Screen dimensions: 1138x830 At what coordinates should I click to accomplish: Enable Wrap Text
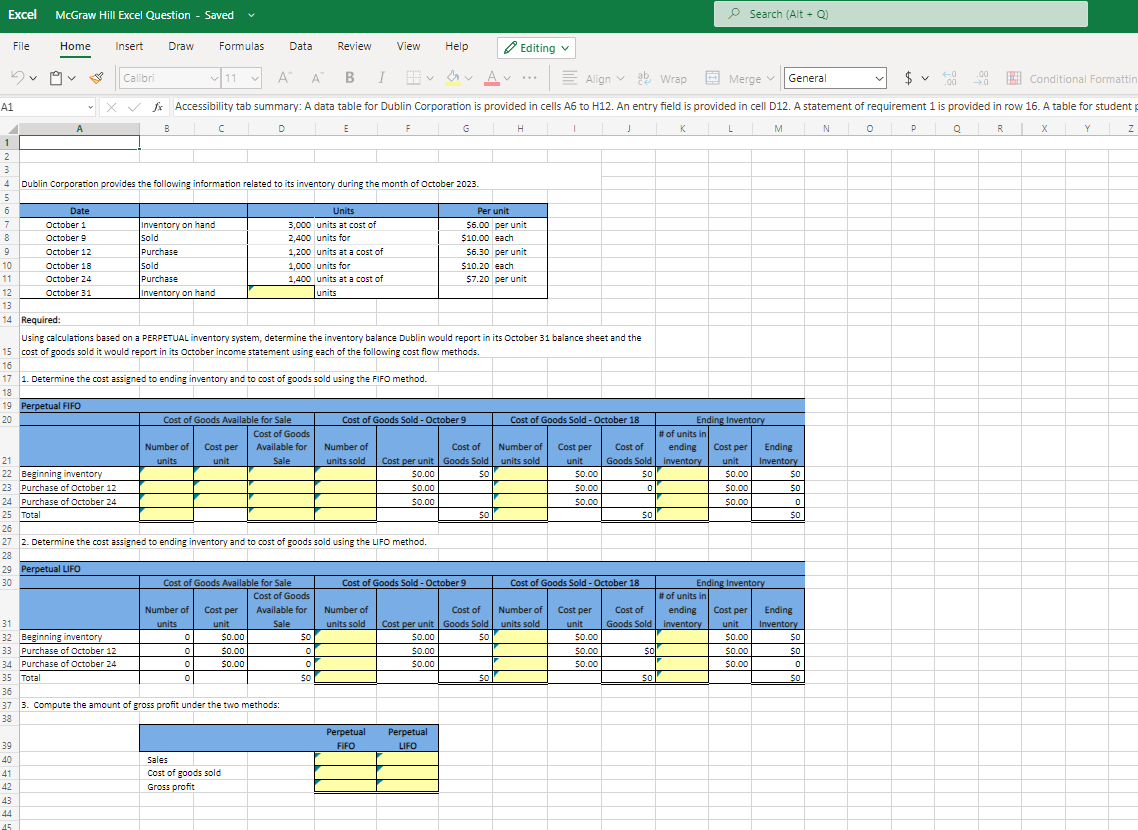[x=663, y=77]
